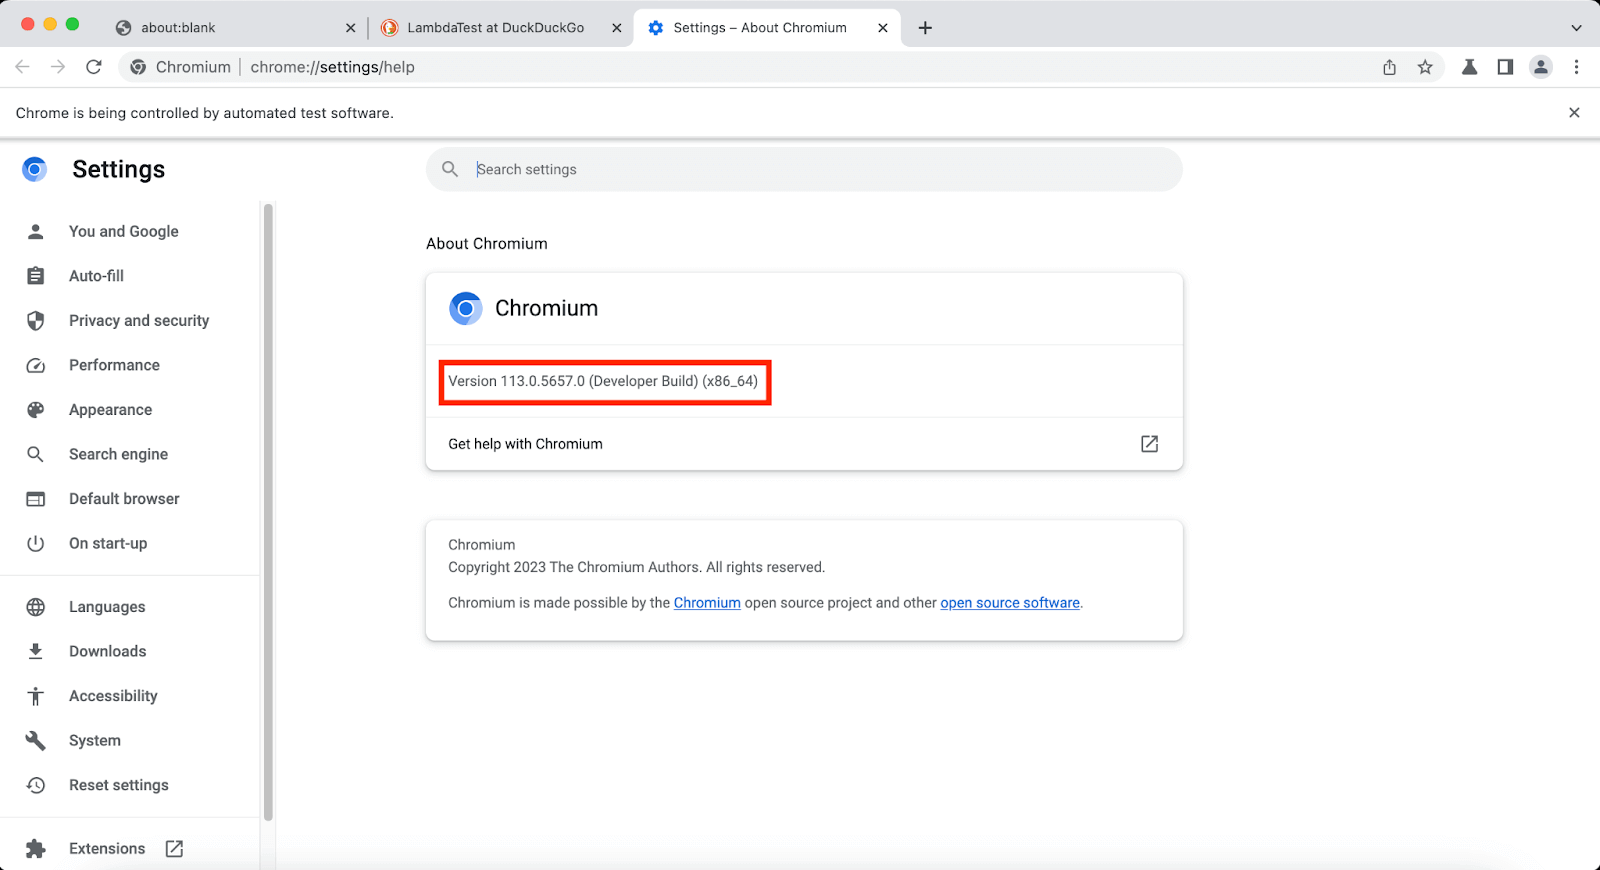
Task: Click Get help with Chromium row
Action: (x=804, y=444)
